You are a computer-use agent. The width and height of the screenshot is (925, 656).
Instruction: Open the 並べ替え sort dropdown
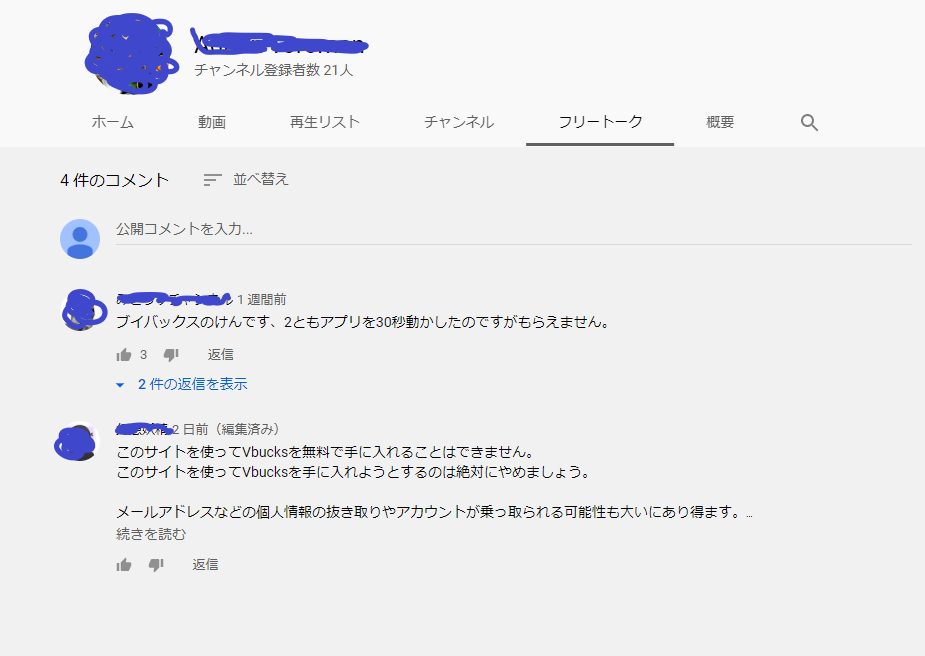[246, 179]
